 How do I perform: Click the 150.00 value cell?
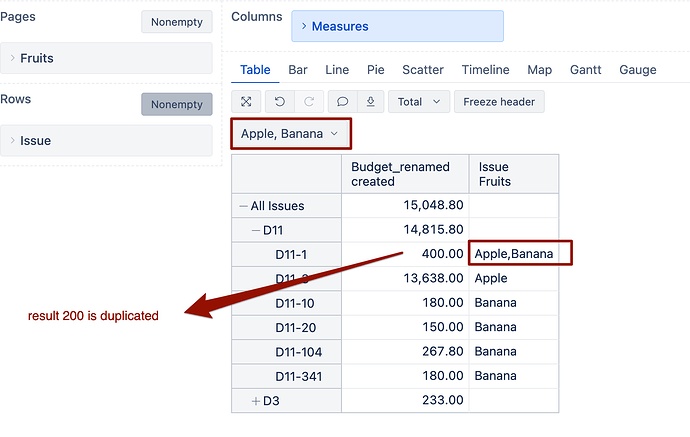405,327
